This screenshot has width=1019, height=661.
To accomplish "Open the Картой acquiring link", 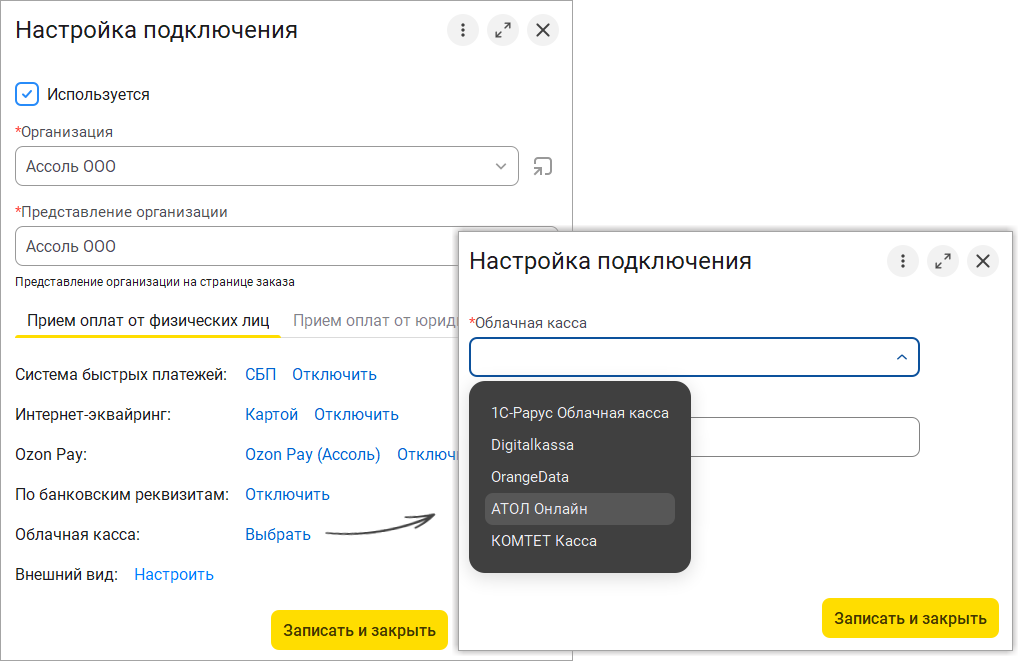I will [x=271, y=415].
